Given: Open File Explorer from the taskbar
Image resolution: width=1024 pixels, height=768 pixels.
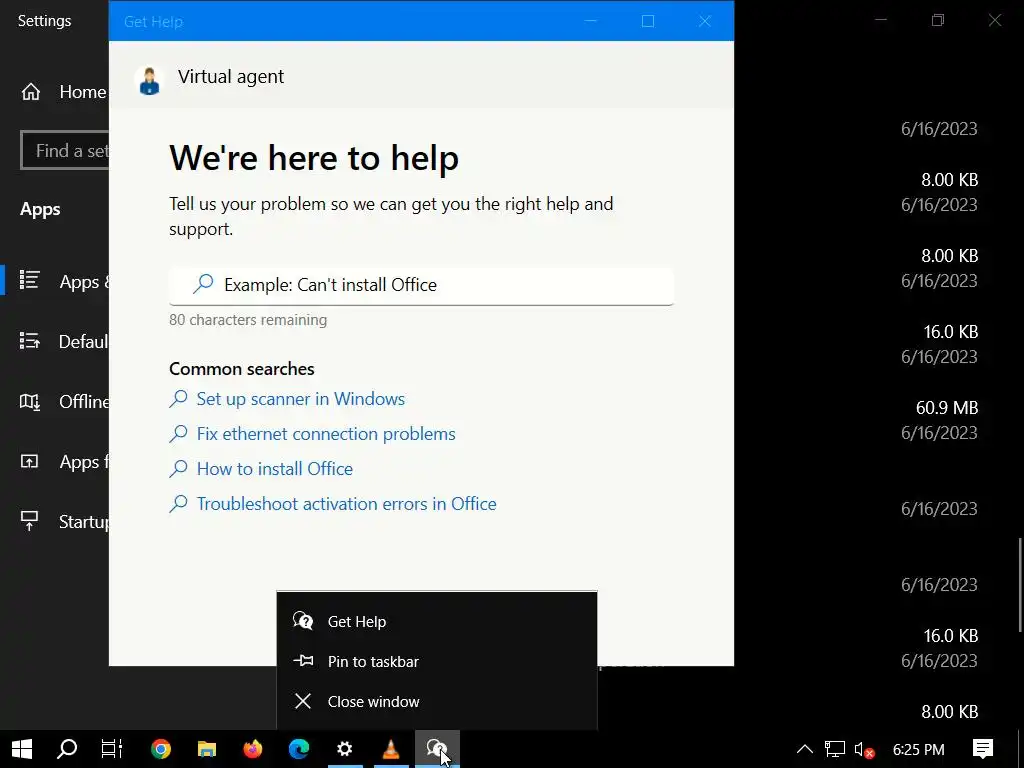Looking at the screenshot, I should point(207,749).
